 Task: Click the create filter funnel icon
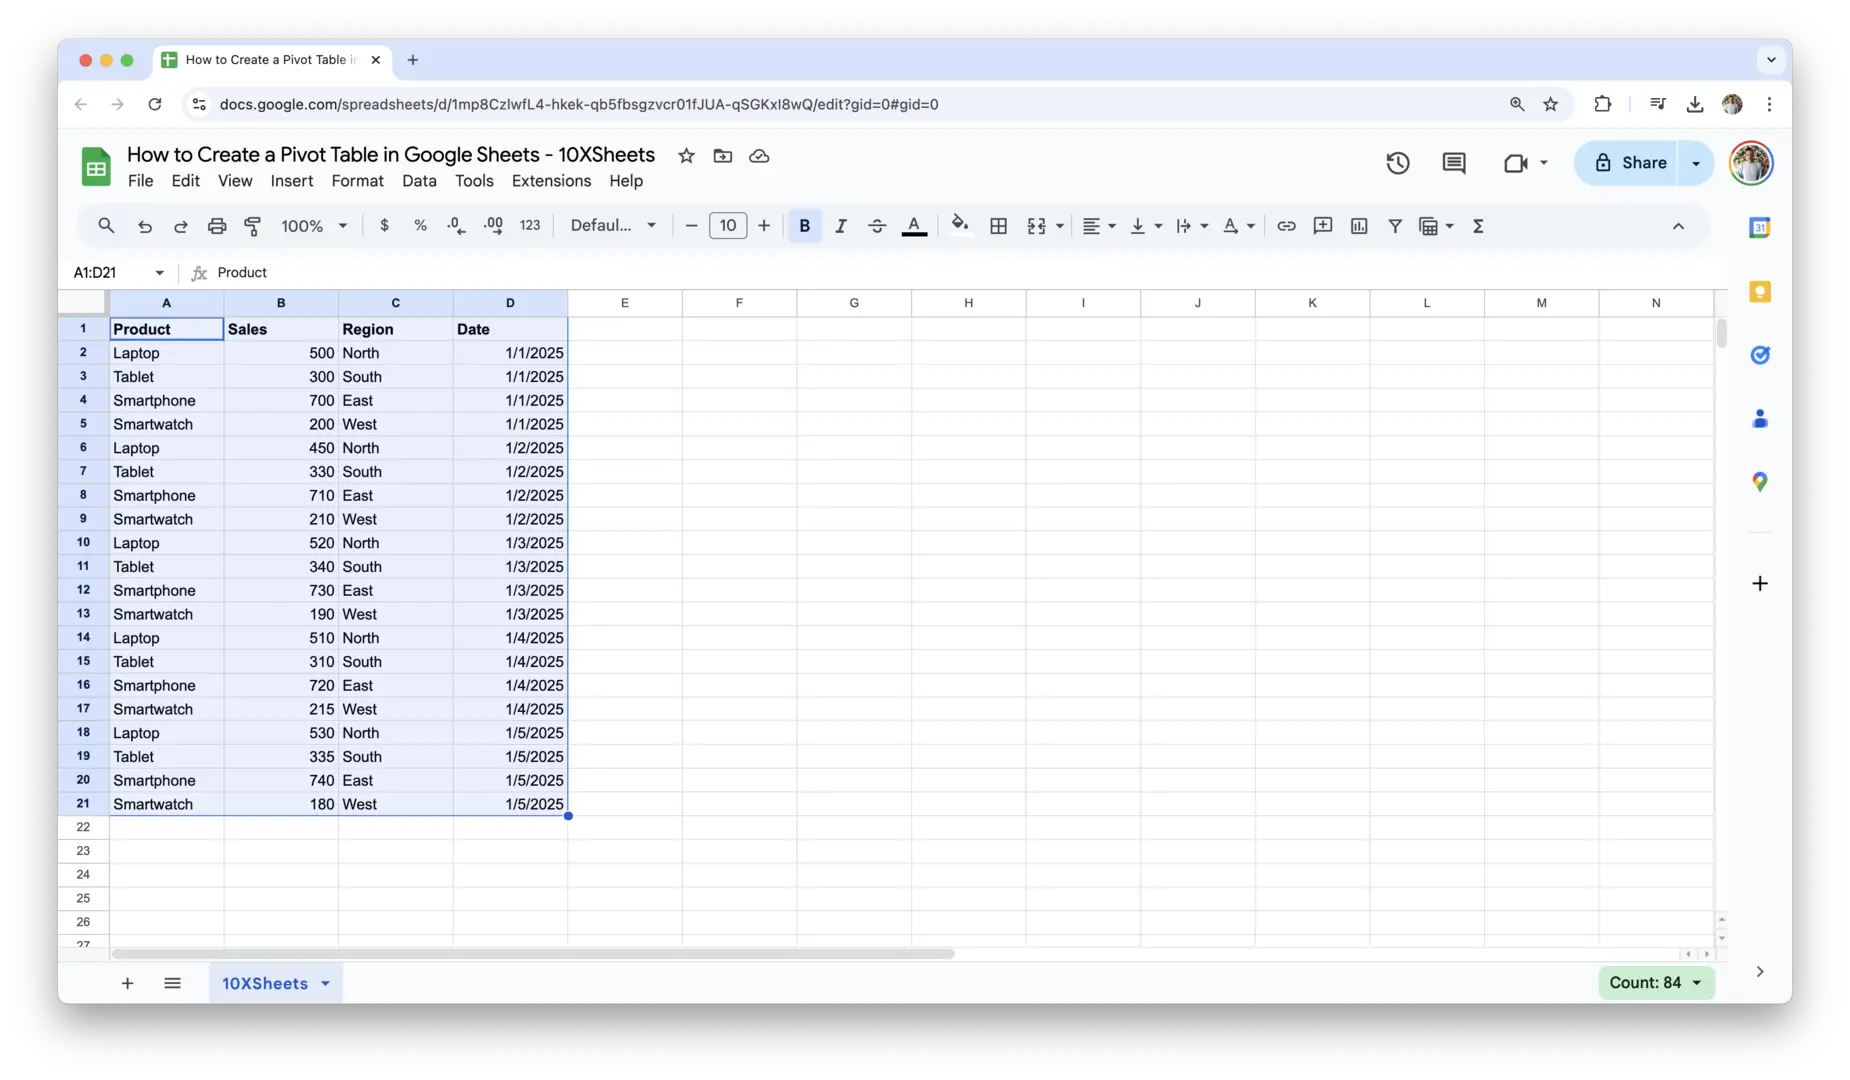[x=1394, y=226]
